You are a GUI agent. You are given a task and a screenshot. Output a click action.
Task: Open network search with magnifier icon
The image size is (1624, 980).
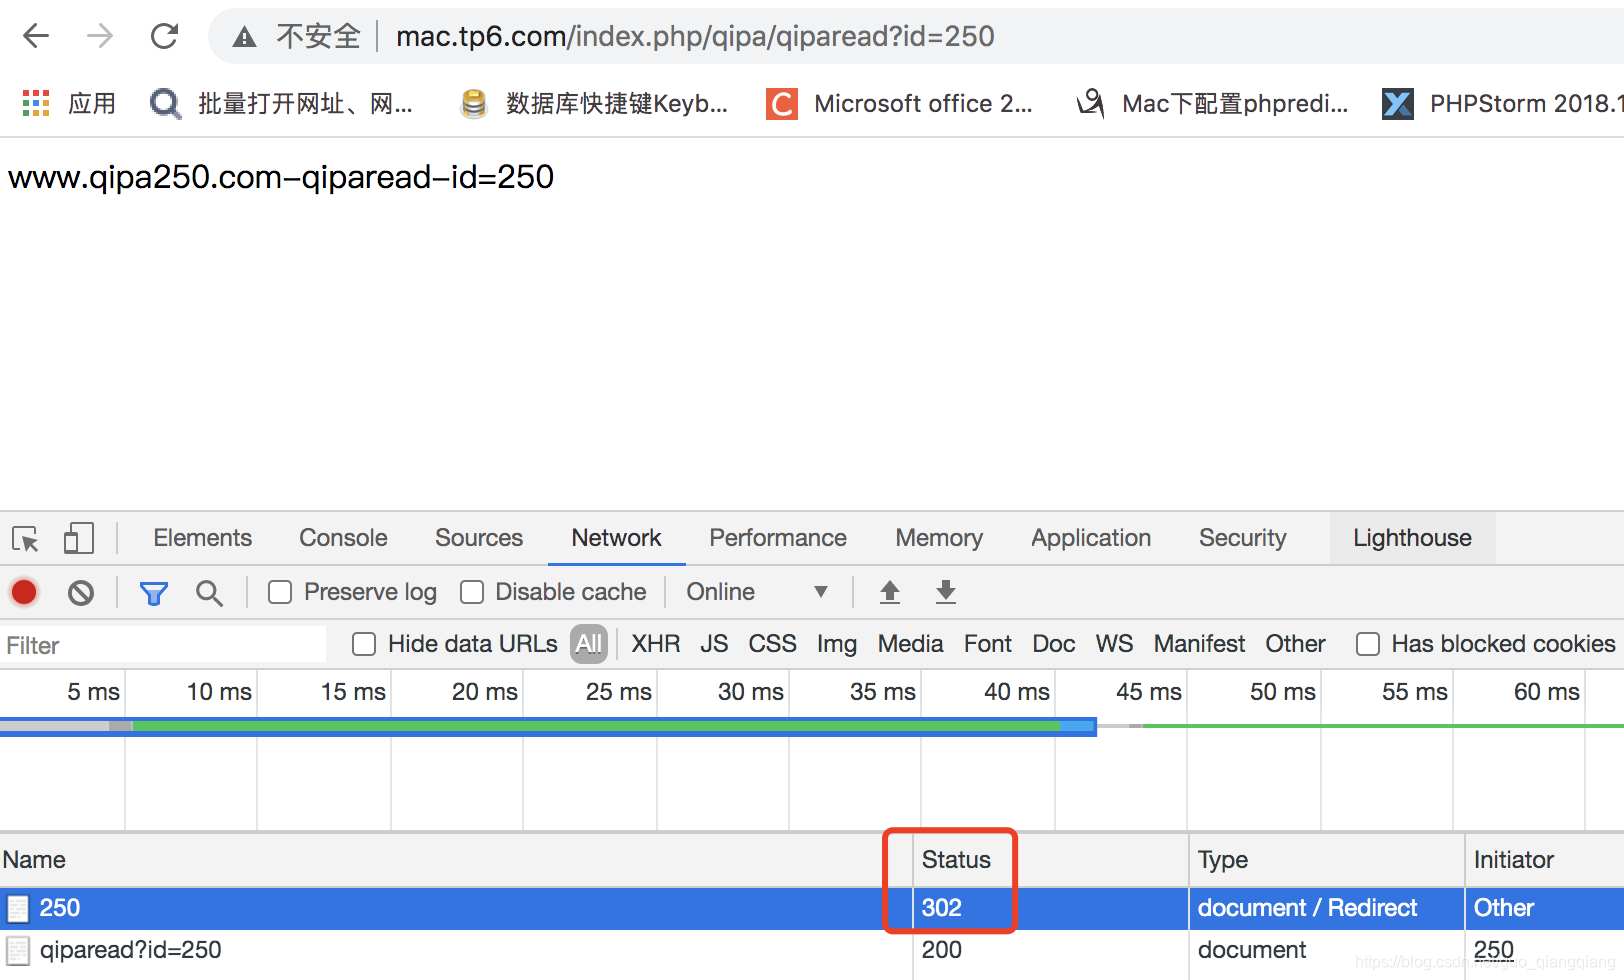209,593
